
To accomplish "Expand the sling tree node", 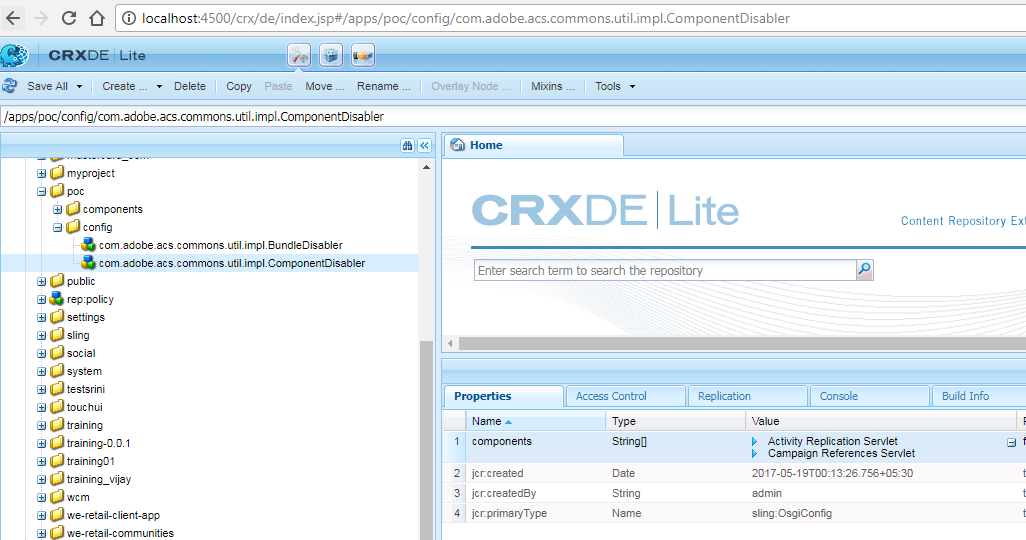I will pyautogui.click(x=41, y=336).
